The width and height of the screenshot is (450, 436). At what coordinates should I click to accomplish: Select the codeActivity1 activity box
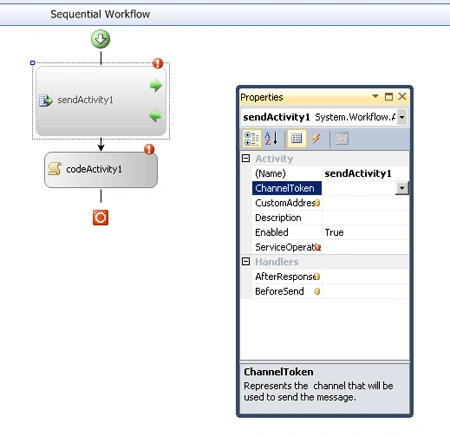tap(101, 170)
